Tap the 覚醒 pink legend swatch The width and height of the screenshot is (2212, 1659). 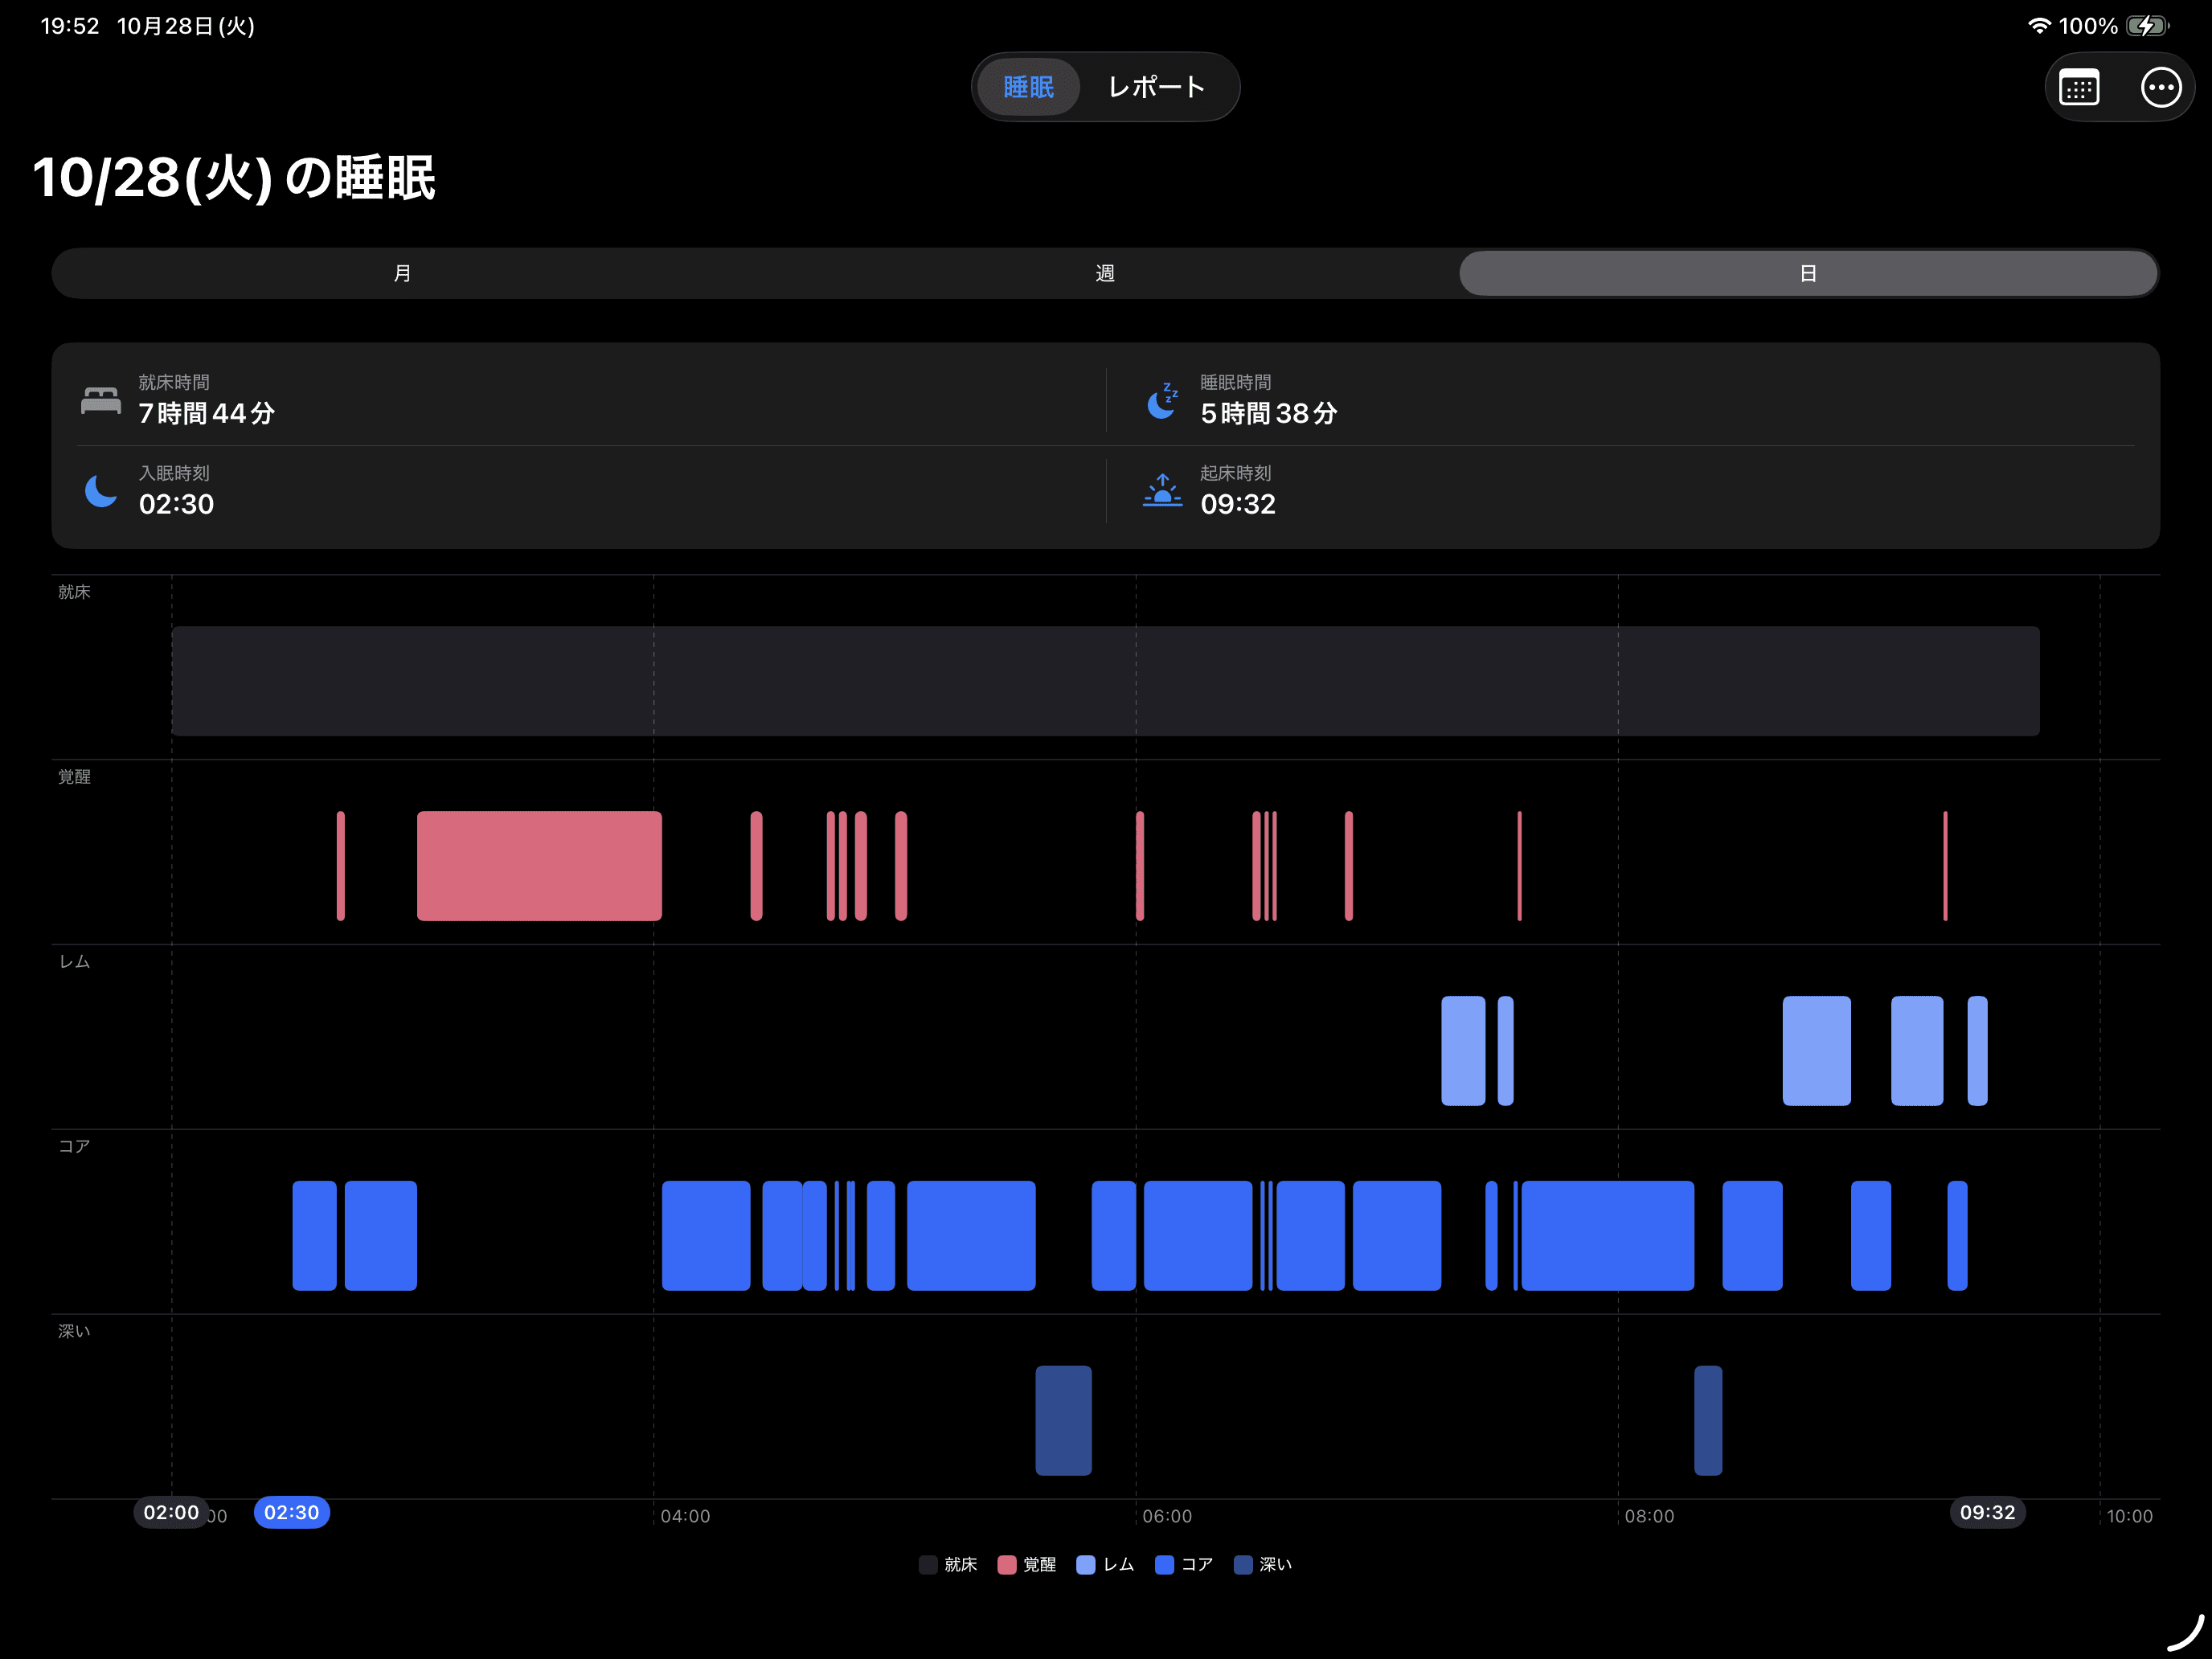[x=1007, y=1565]
